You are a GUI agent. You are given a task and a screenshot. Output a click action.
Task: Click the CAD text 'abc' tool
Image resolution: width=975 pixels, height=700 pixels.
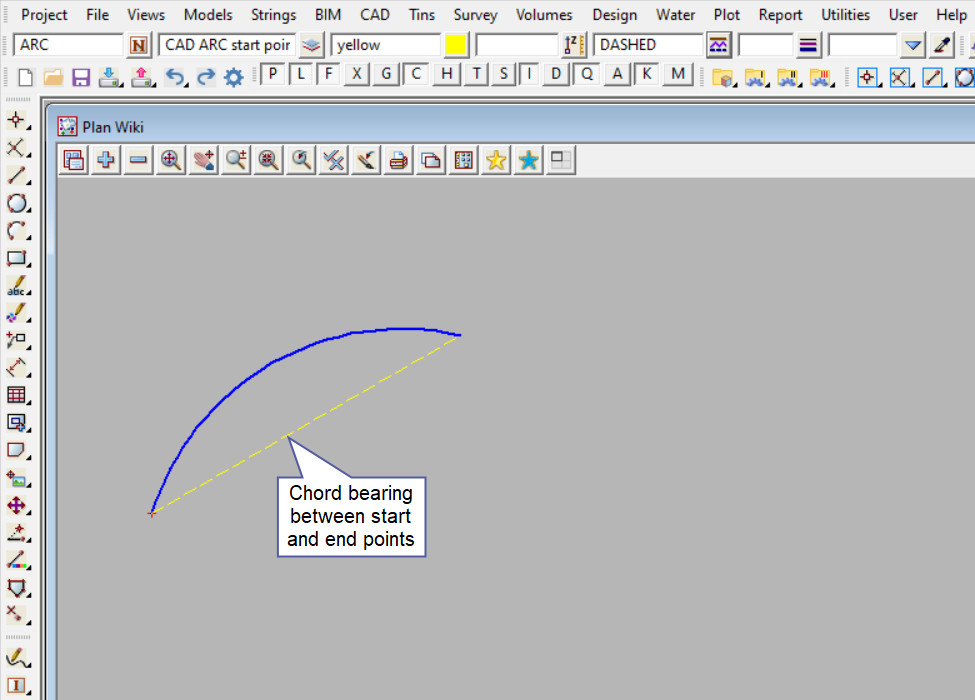[16, 286]
